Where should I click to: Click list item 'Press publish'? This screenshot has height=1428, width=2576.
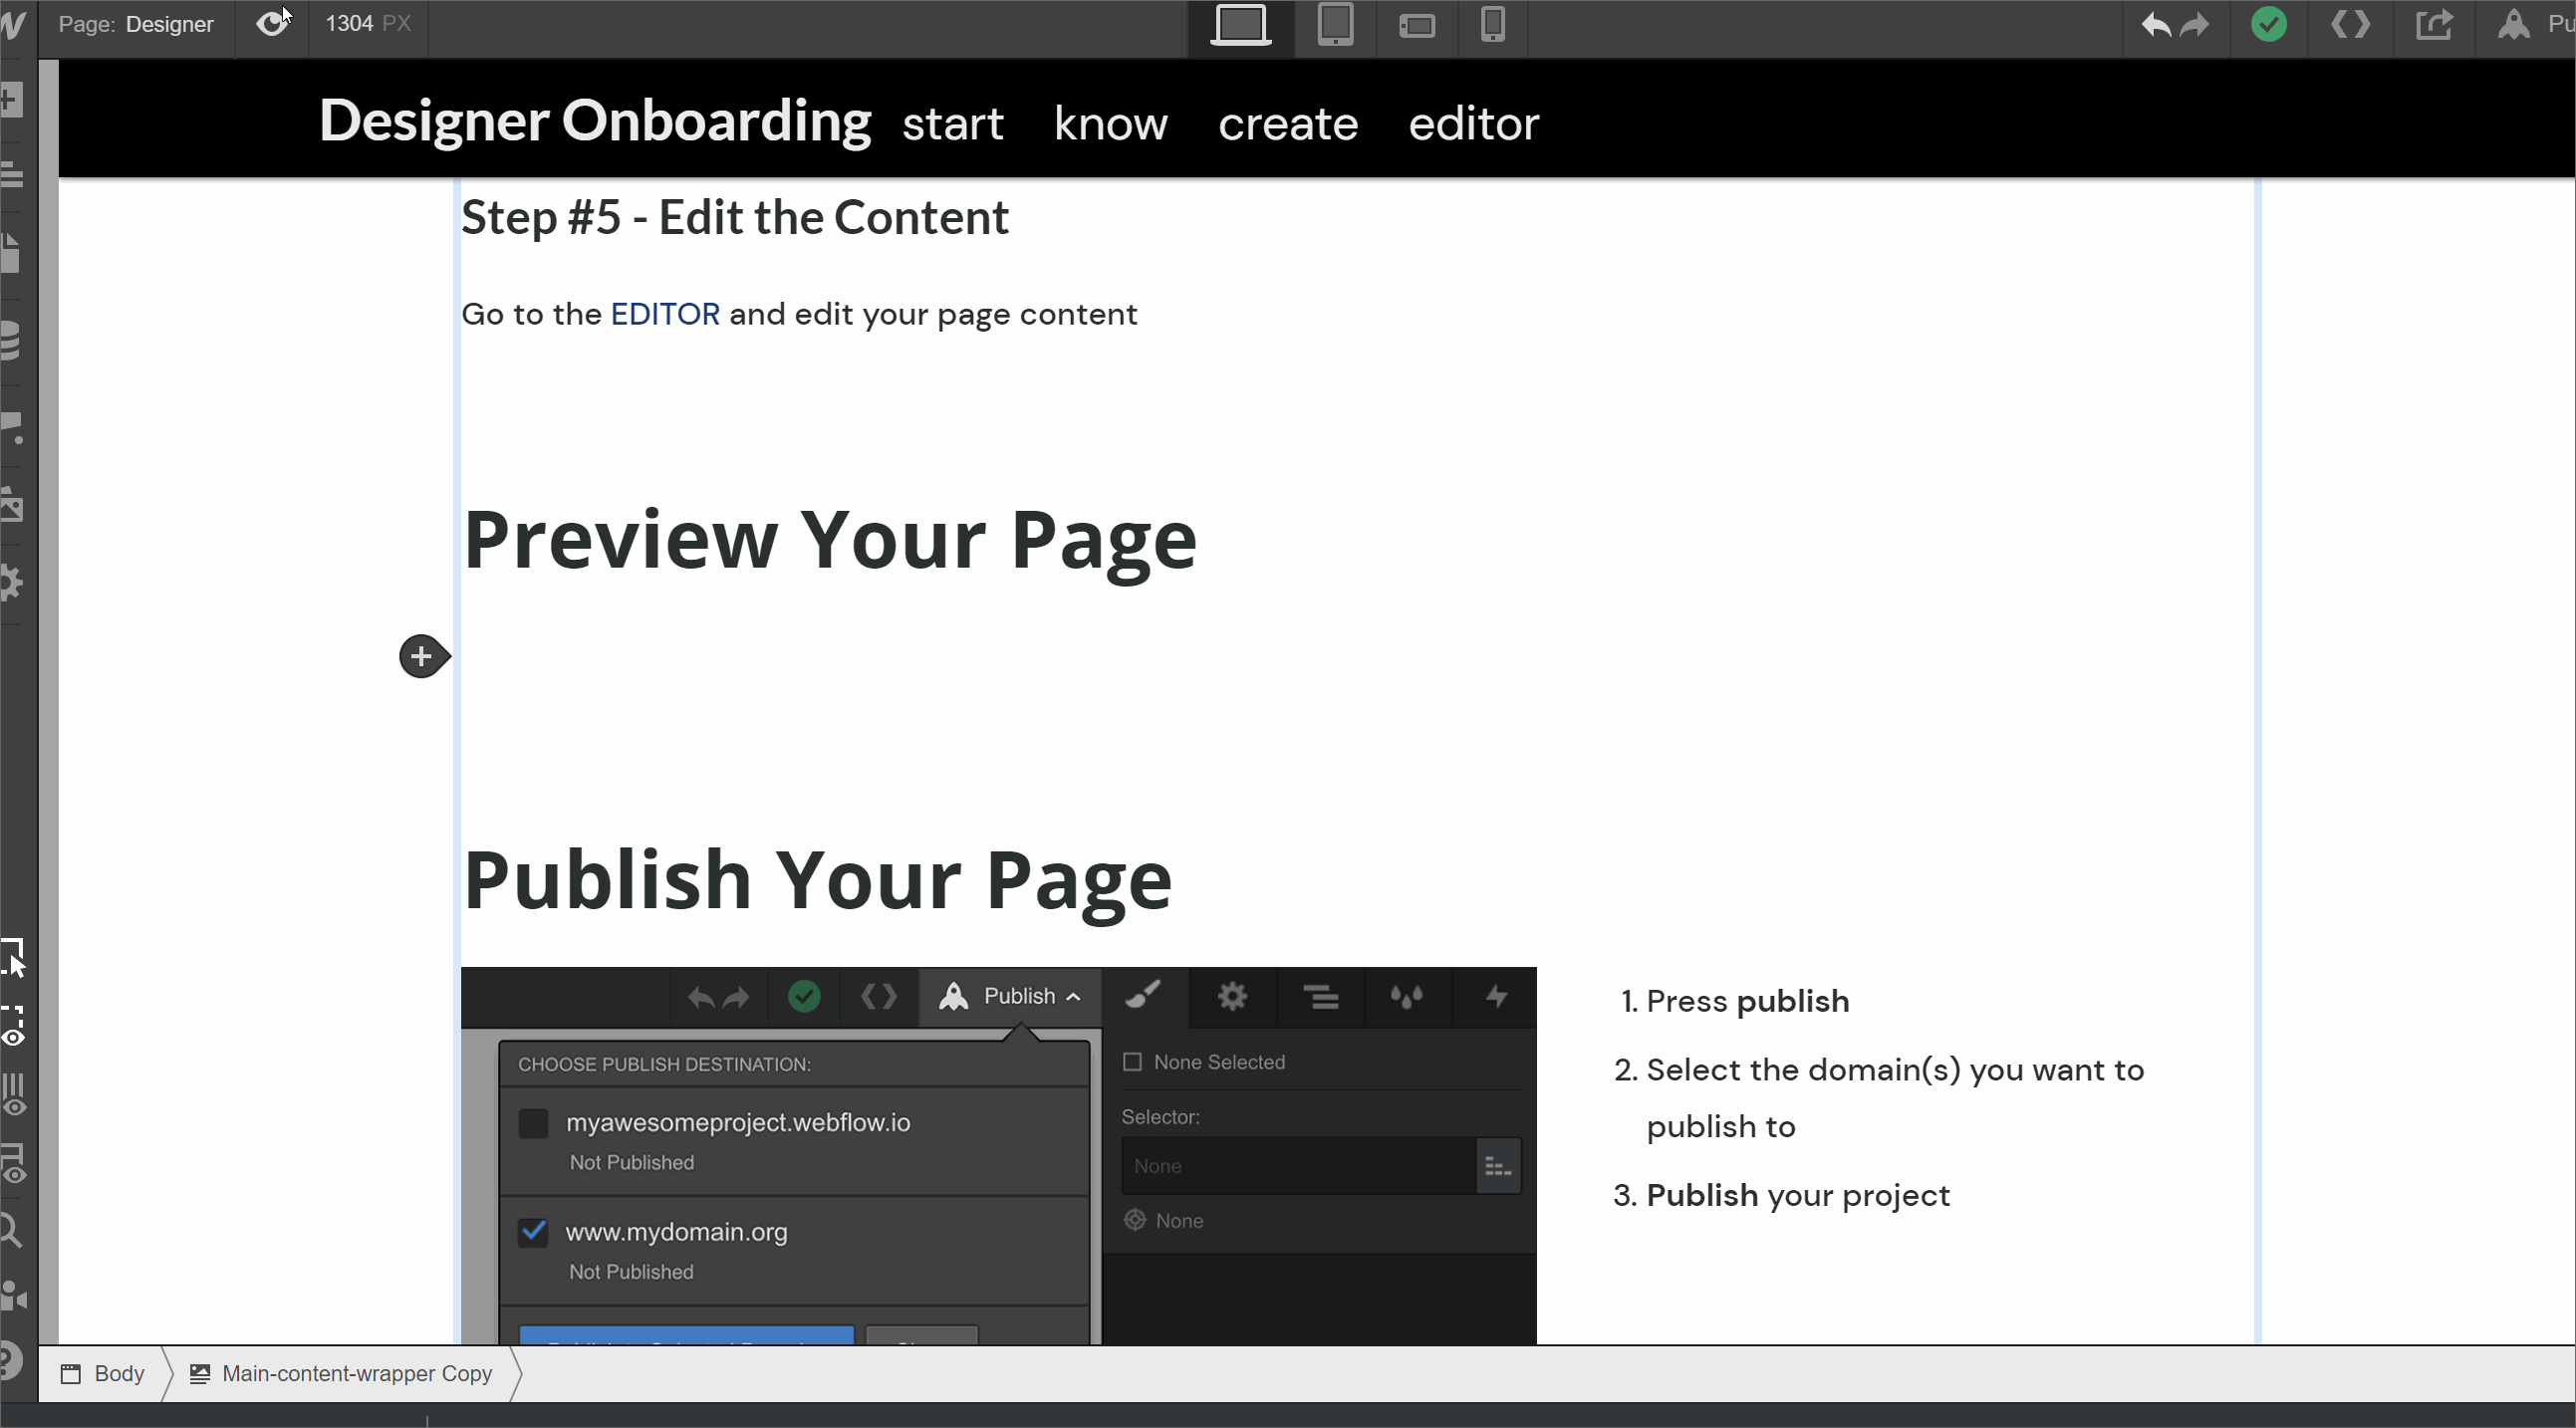pos(1748,1001)
